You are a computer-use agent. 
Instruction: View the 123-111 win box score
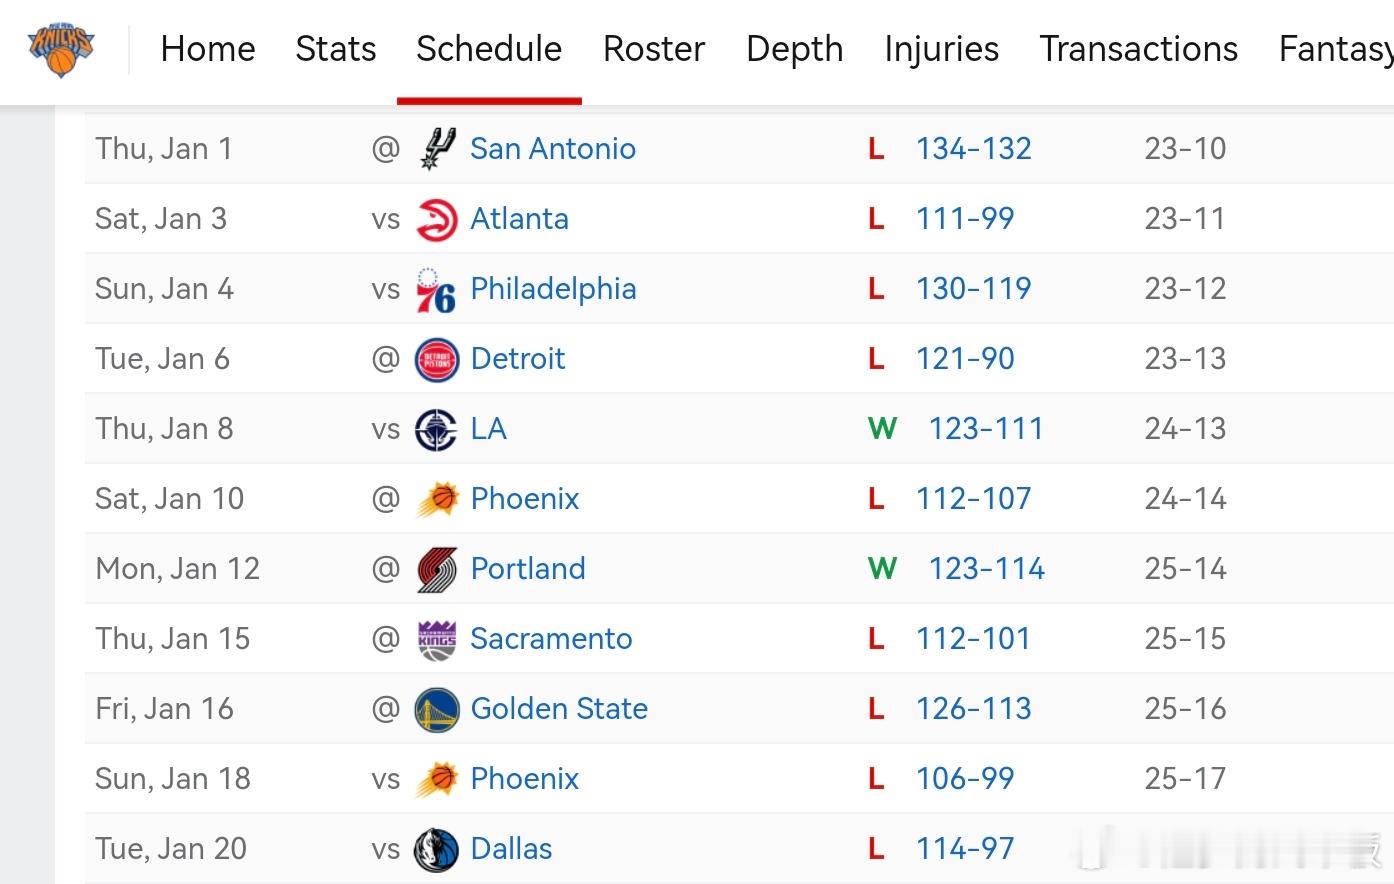986,429
